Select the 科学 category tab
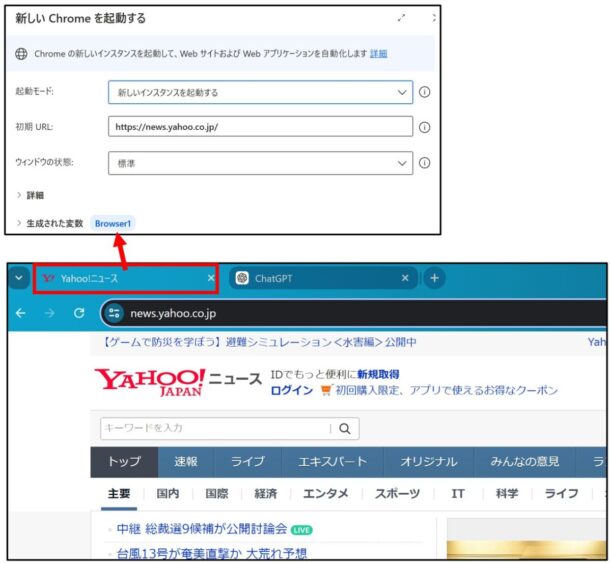 (507, 494)
